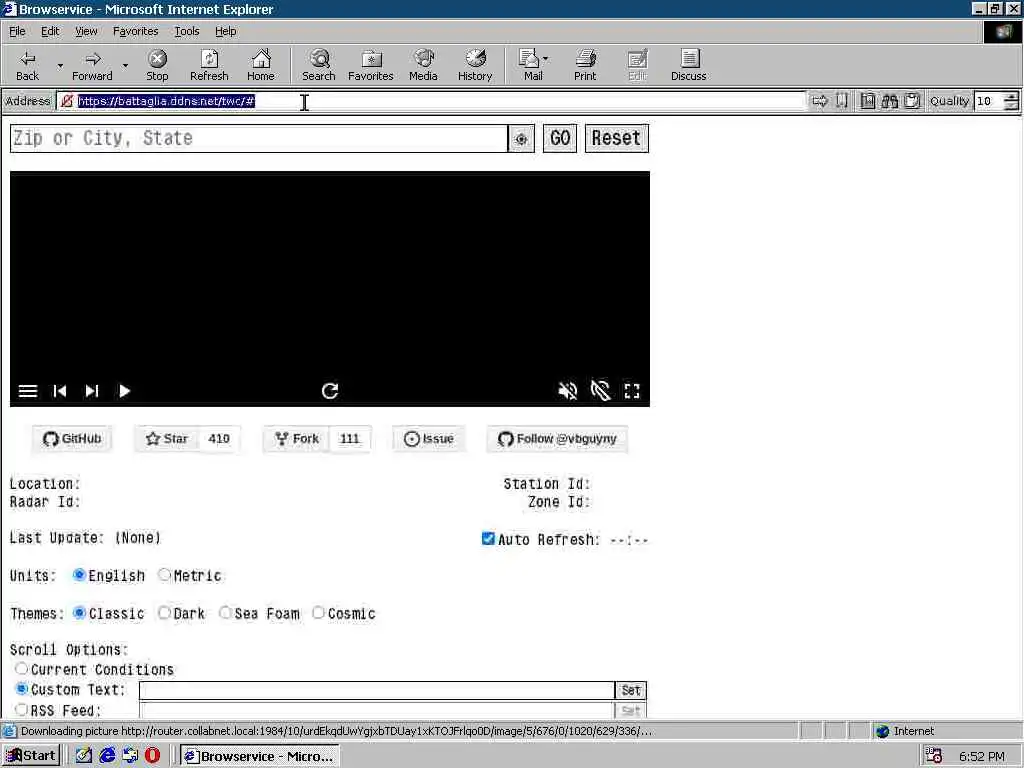Click the GitHub Star button
The height and width of the screenshot is (768, 1024).
[x=167, y=439]
